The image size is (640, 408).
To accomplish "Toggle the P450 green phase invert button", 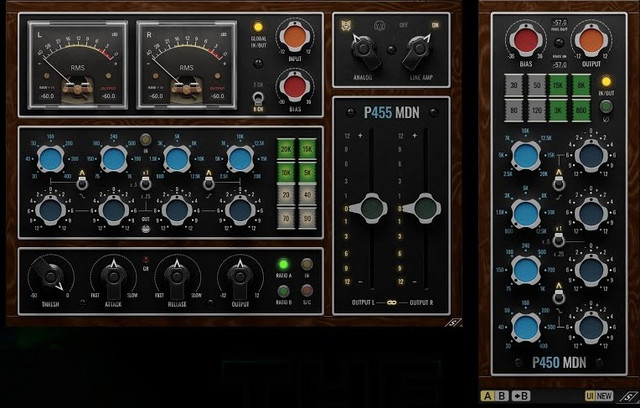I will click(x=606, y=107).
